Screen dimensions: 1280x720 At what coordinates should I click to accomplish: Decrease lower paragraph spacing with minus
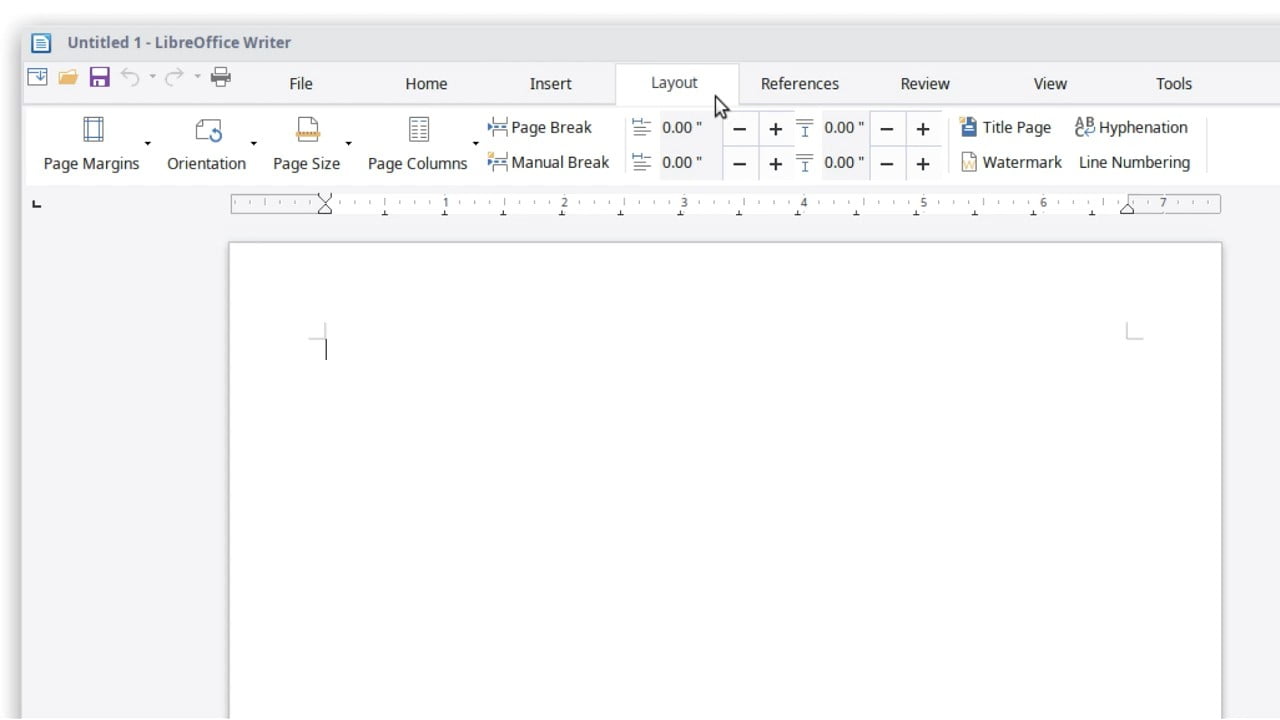pos(887,163)
